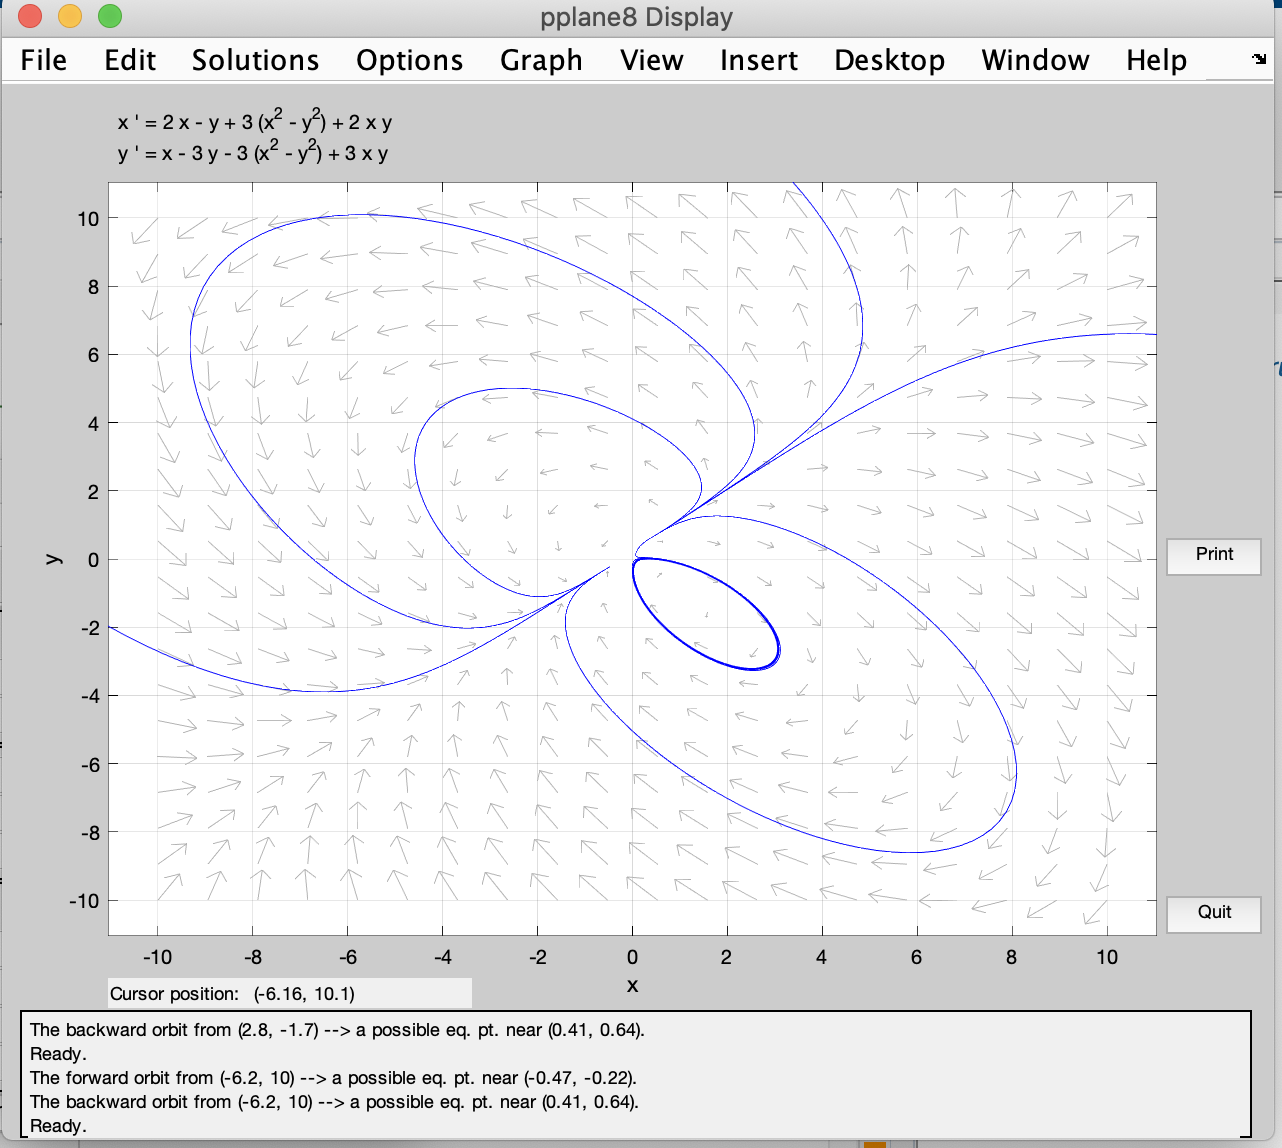This screenshot has width=1282, height=1148.
Task: Open the Graph menu
Action: [541, 60]
